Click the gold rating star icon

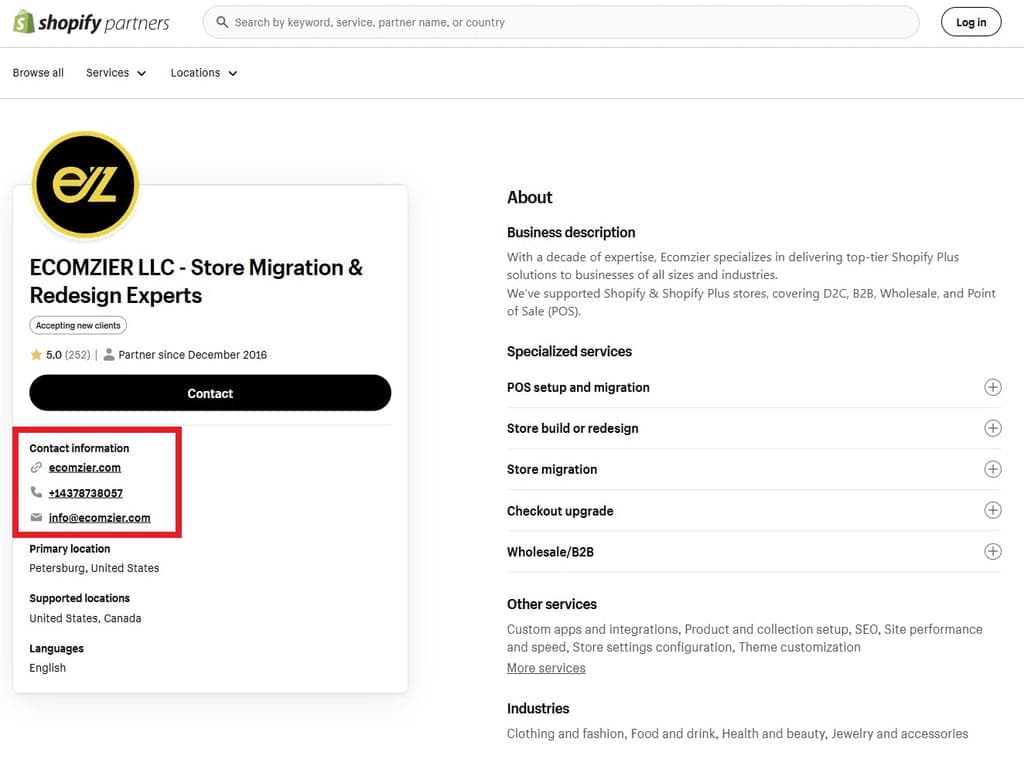(36, 355)
